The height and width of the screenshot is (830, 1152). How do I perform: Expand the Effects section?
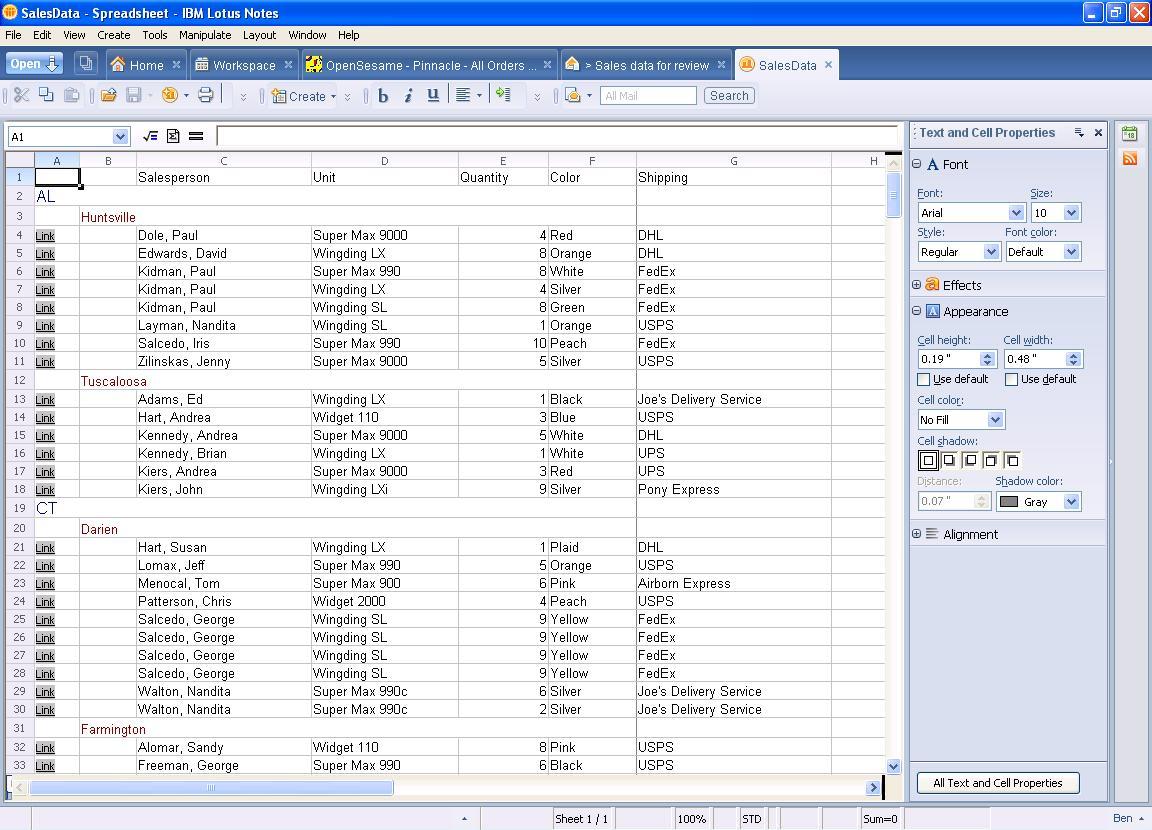coord(917,285)
